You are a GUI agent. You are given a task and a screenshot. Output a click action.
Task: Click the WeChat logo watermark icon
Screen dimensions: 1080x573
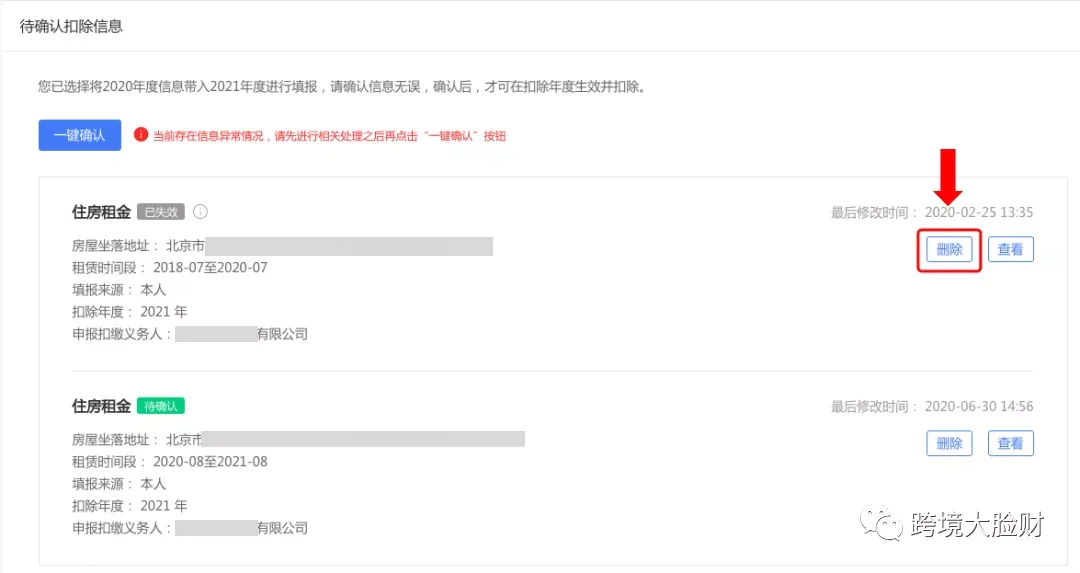click(880, 523)
